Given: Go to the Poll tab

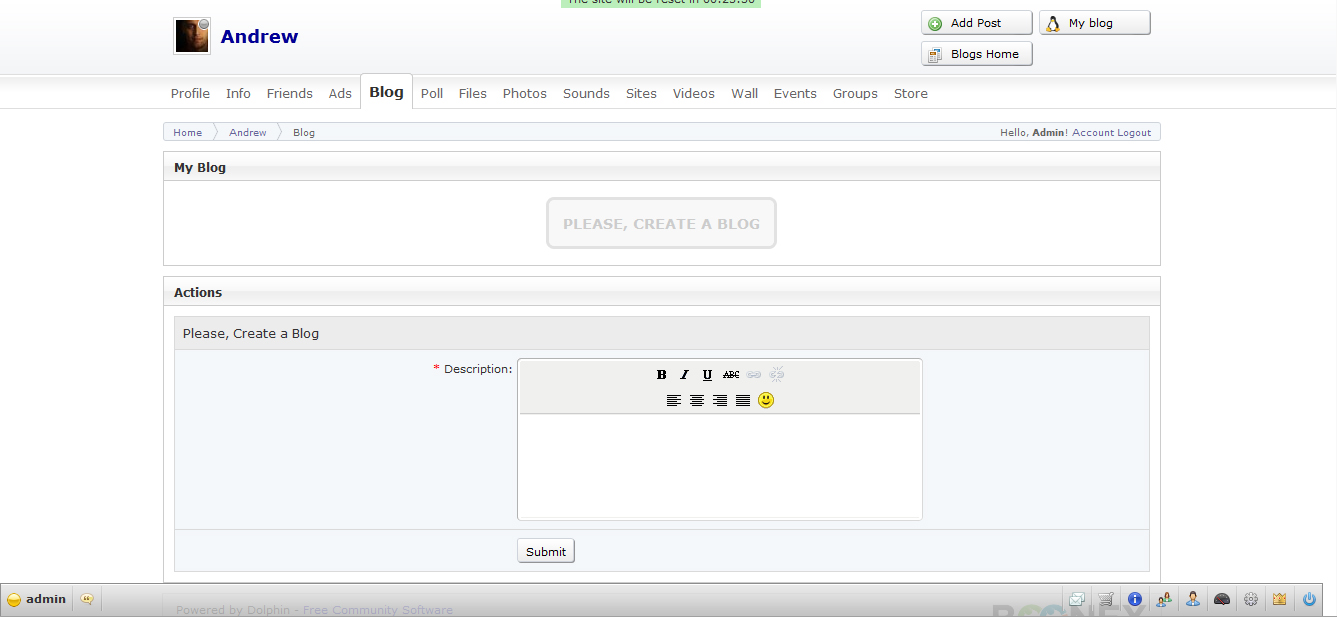Looking at the screenshot, I should coord(432,93).
